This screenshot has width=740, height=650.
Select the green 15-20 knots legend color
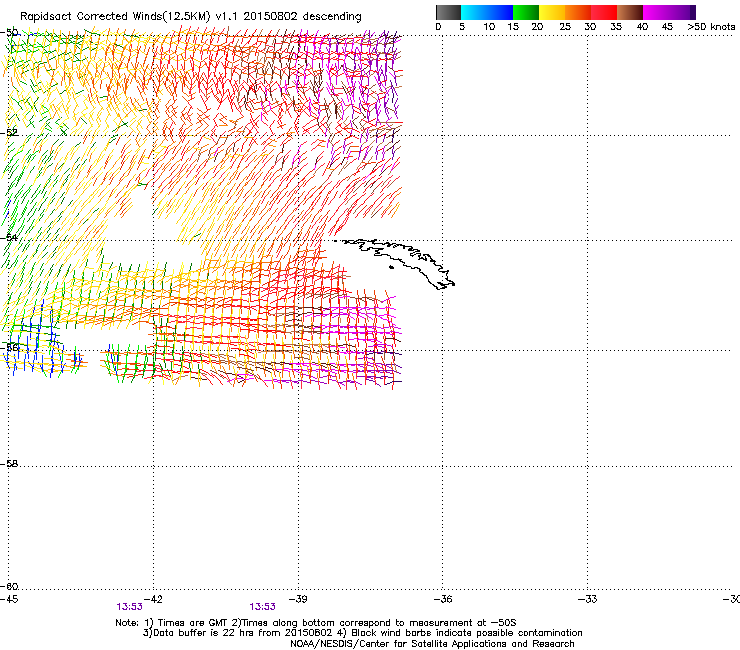[526, 12]
